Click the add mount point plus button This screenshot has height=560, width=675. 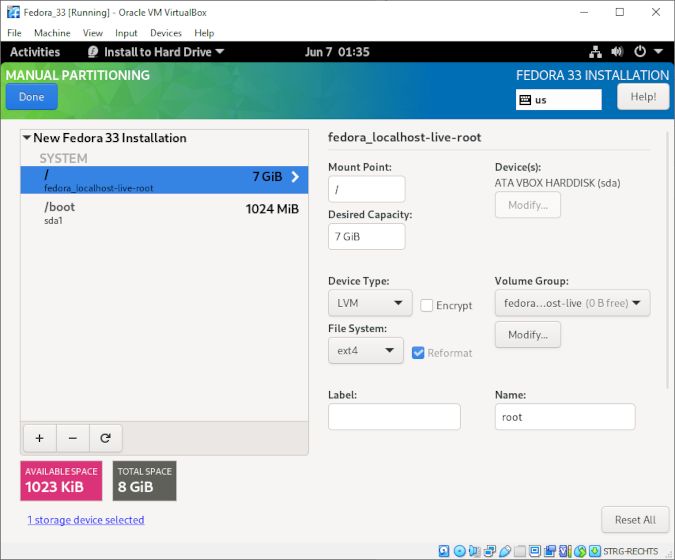(x=39, y=438)
